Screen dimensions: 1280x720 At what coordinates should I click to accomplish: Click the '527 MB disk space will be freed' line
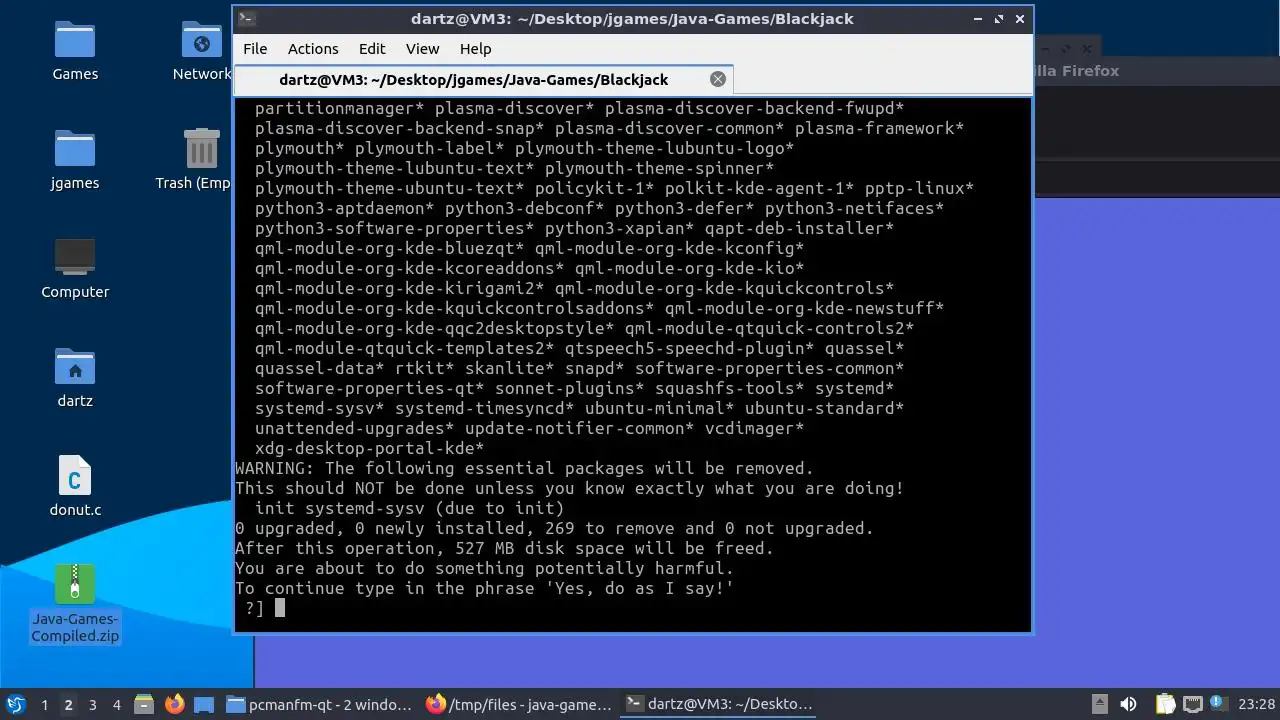504,548
